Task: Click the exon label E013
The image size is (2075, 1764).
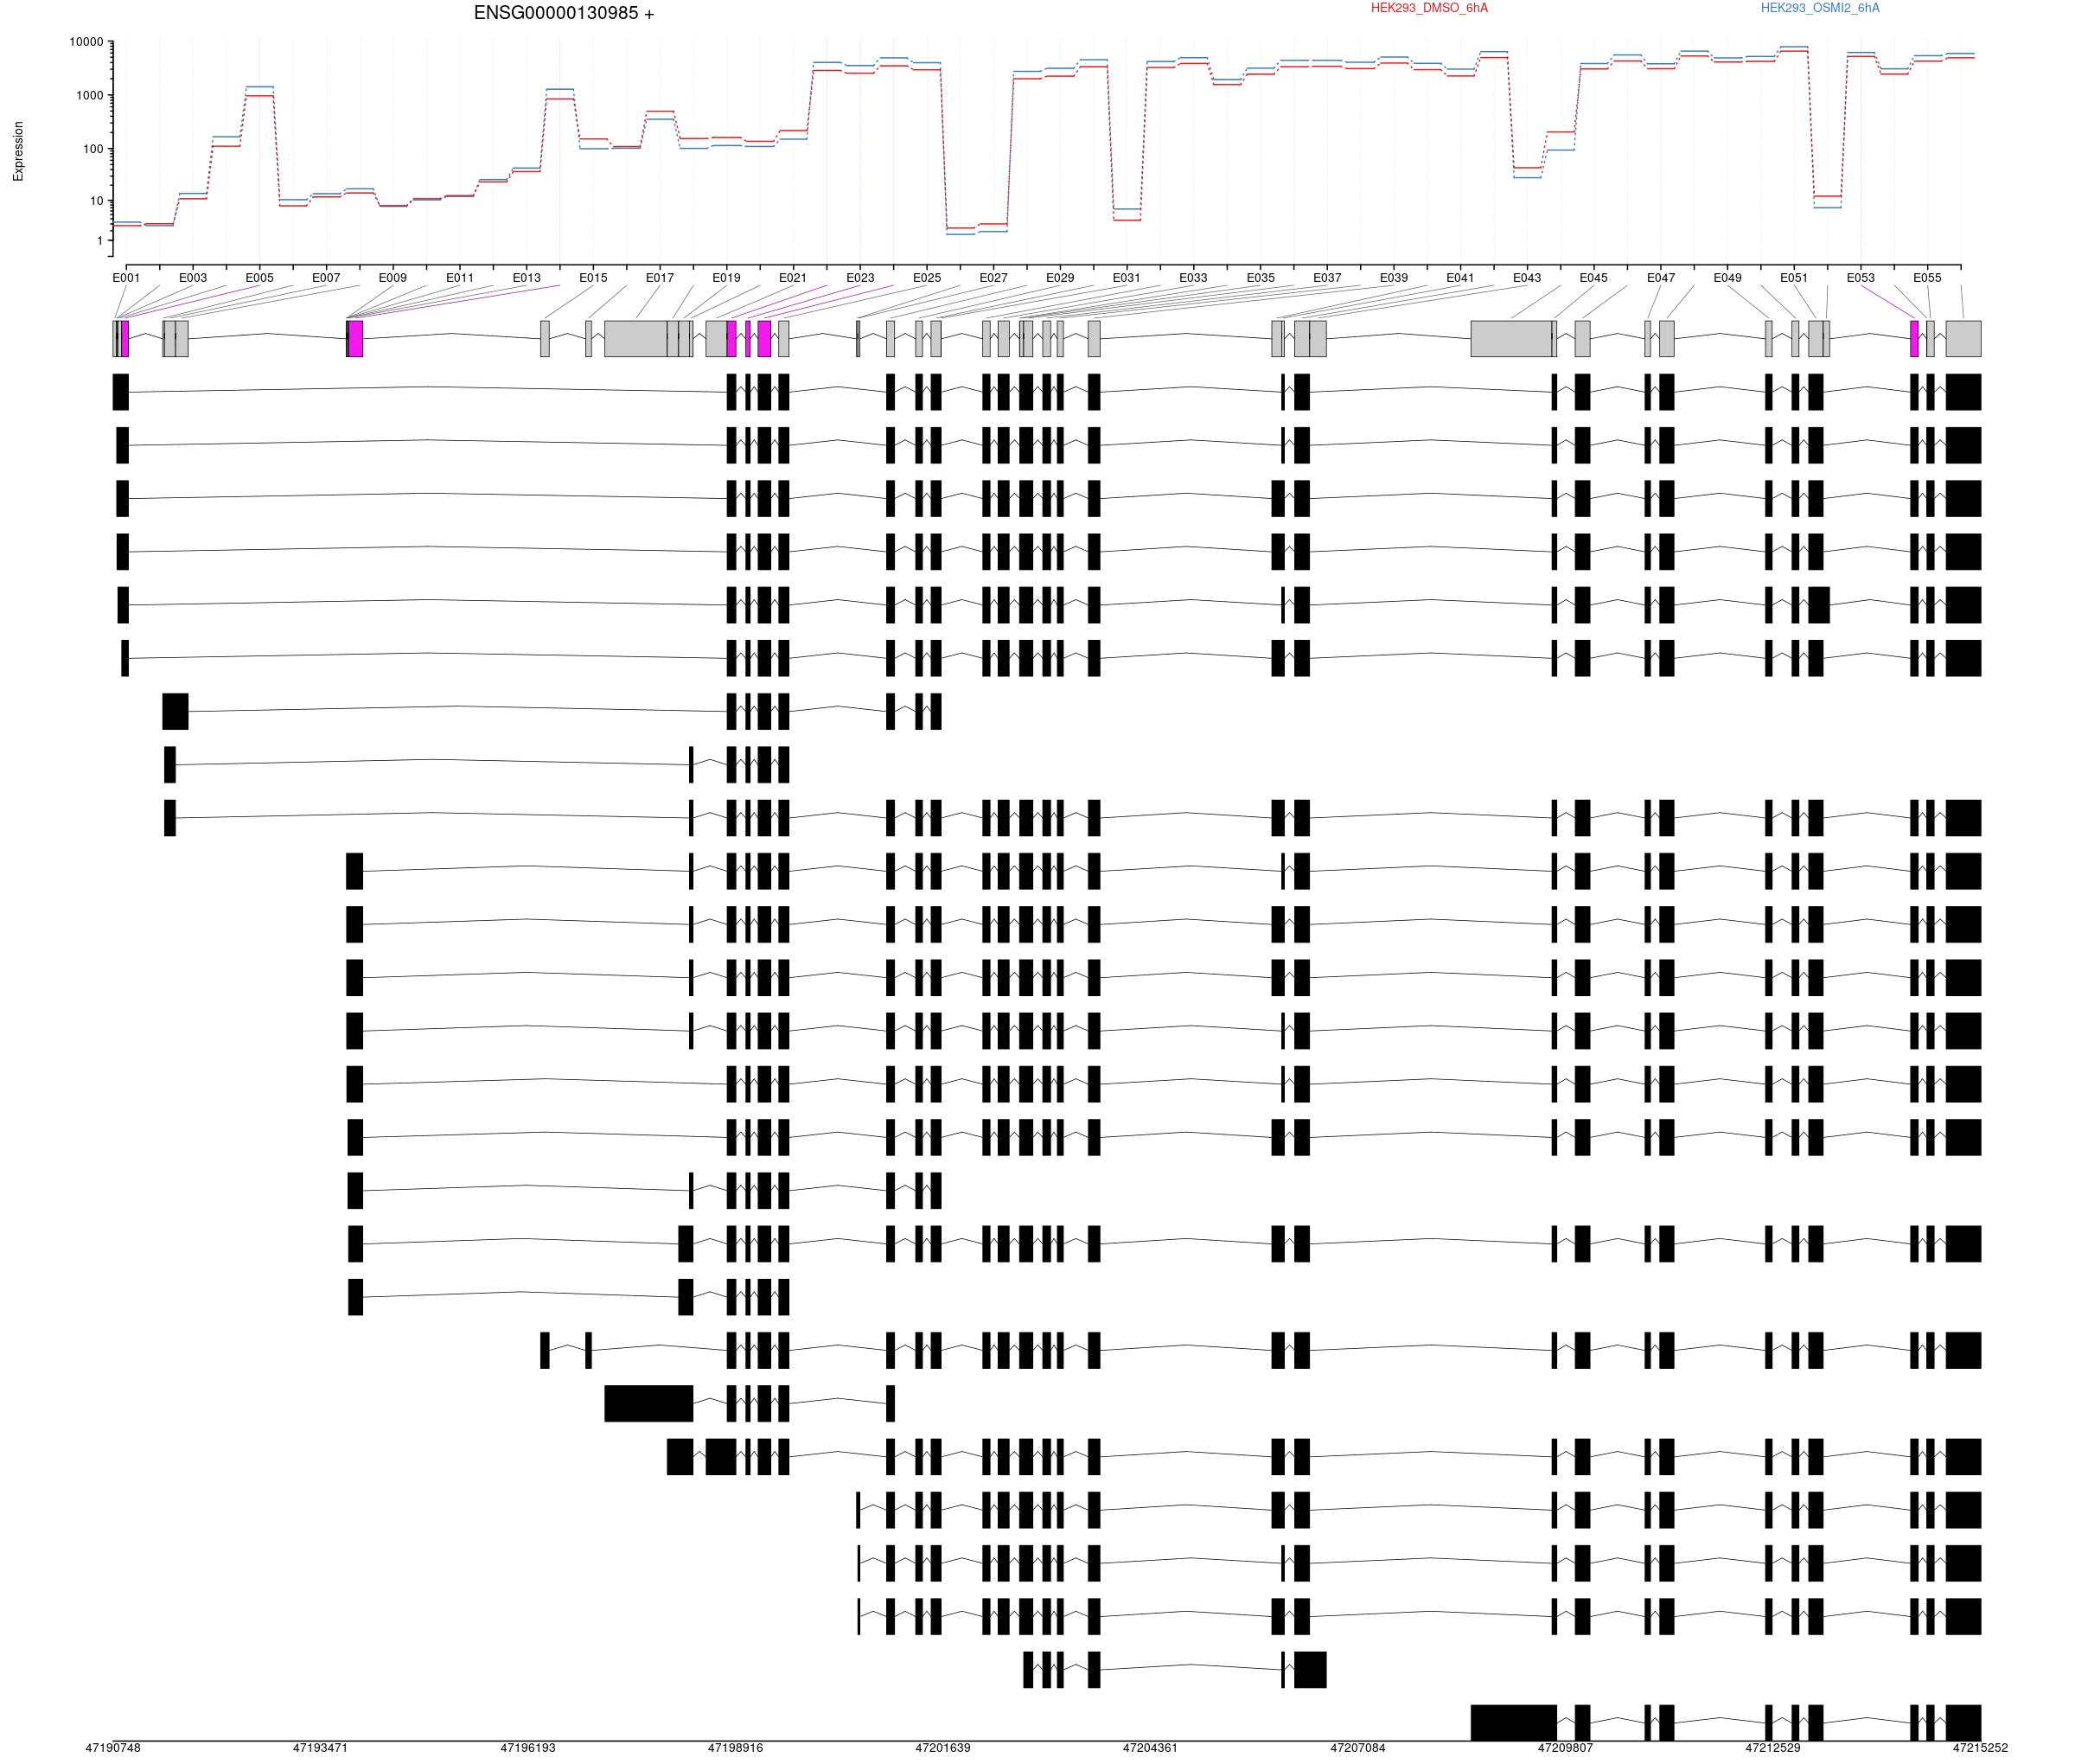Action: point(527,278)
